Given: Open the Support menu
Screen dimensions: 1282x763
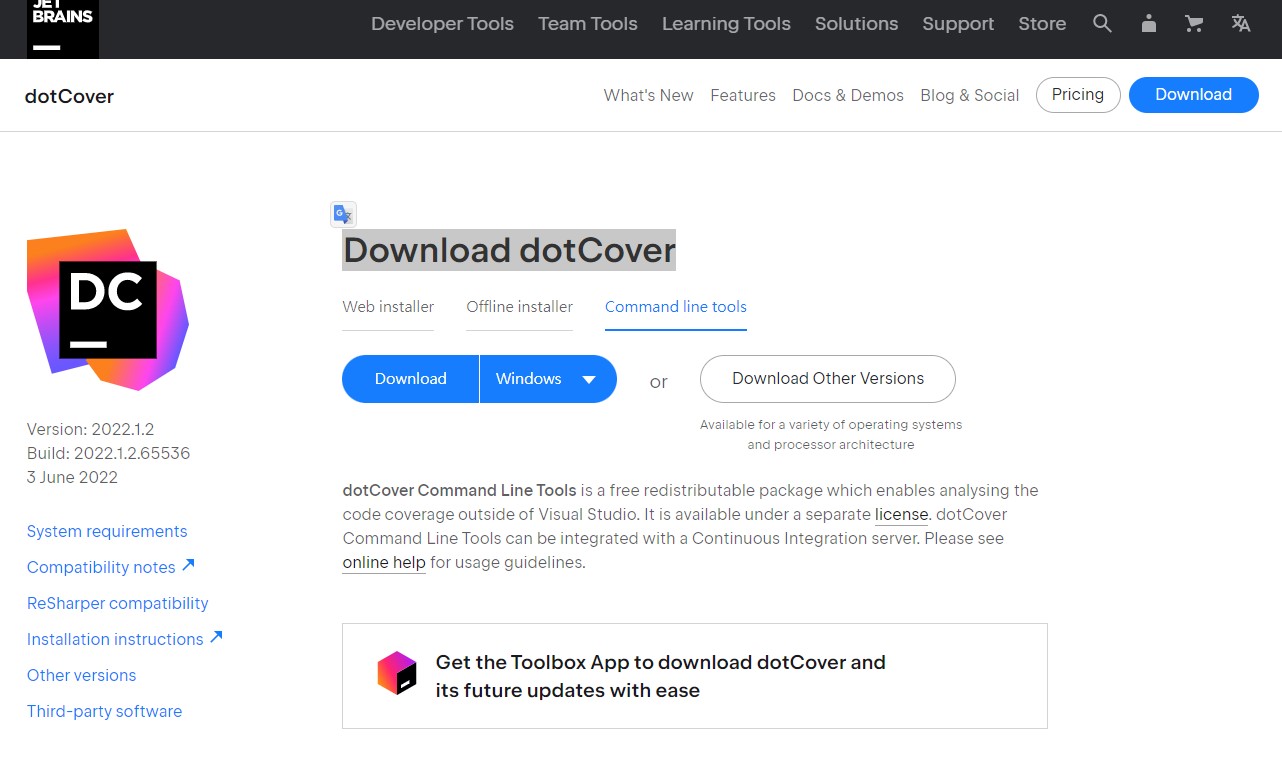Looking at the screenshot, I should pyautogui.click(x=958, y=24).
